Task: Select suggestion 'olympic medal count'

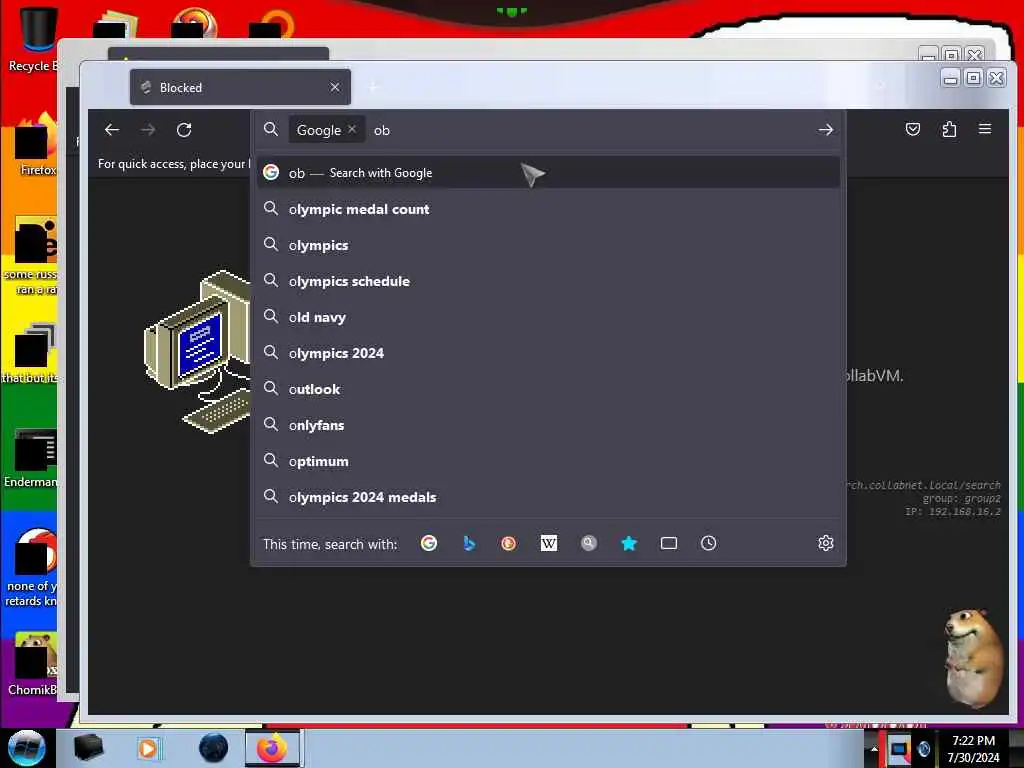Action: [x=549, y=209]
